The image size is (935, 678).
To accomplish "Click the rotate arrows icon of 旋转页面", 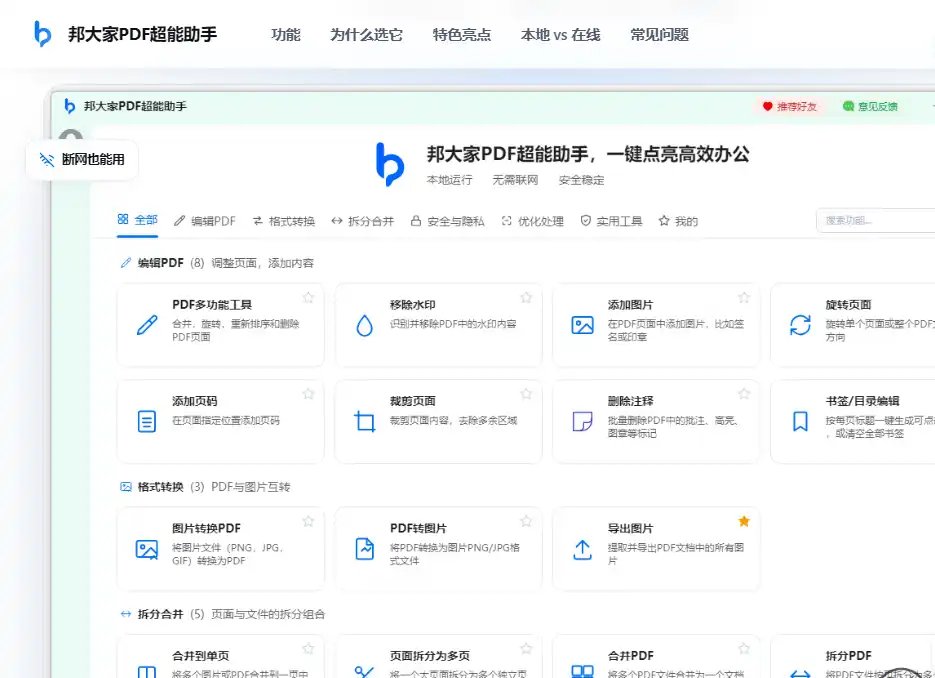I will (800, 325).
